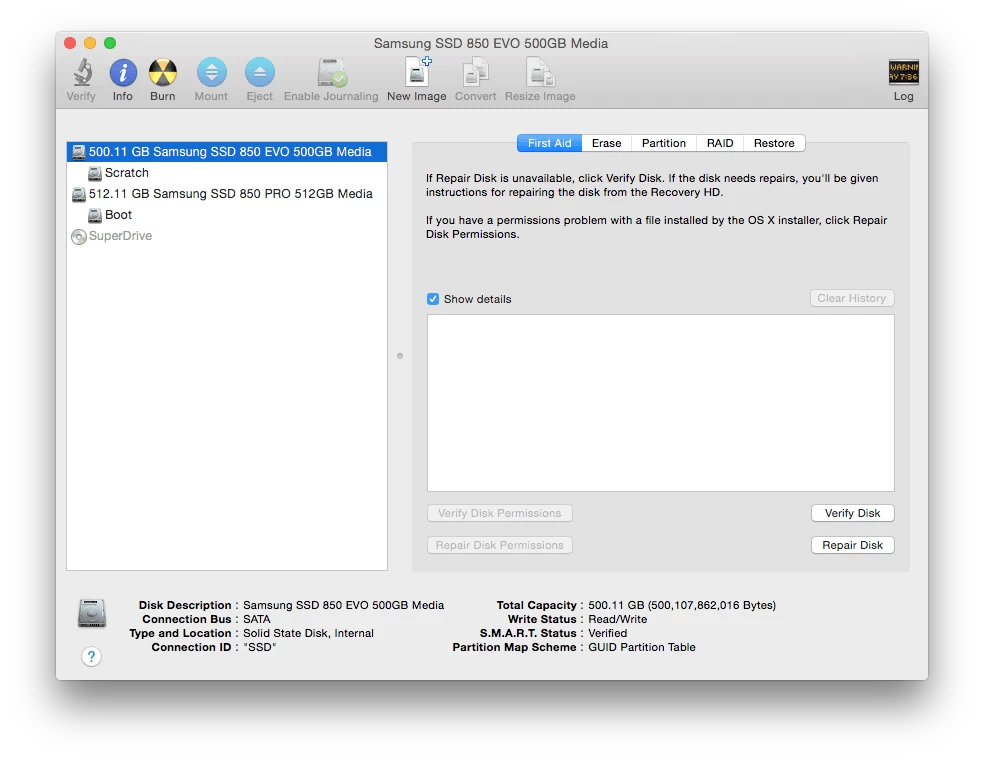Uncheck the Show details checkbox
984x760 pixels.
click(x=433, y=299)
